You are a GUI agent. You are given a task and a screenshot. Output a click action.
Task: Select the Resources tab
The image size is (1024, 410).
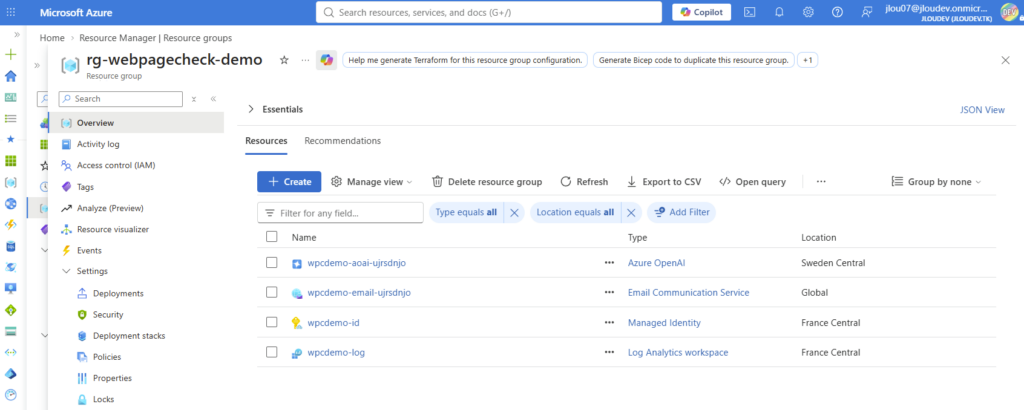pos(266,140)
